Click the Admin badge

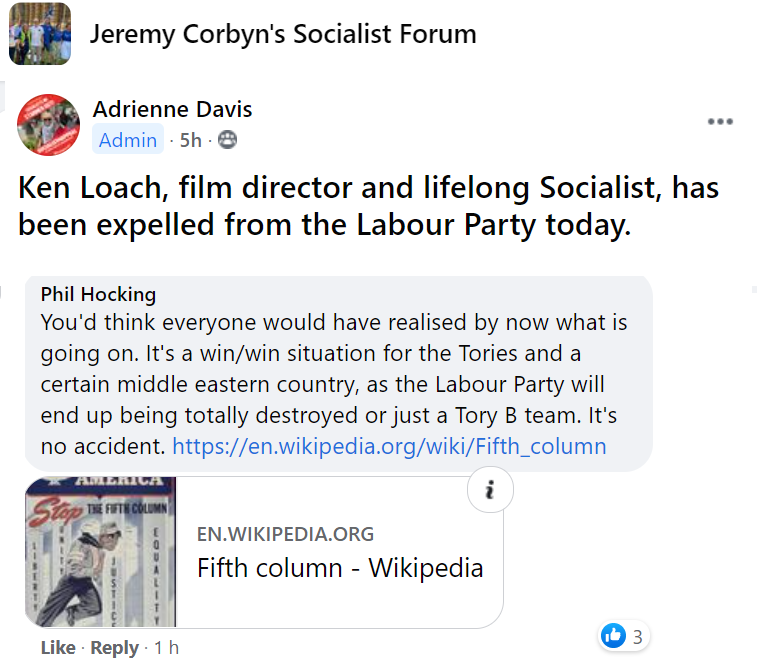(127, 140)
